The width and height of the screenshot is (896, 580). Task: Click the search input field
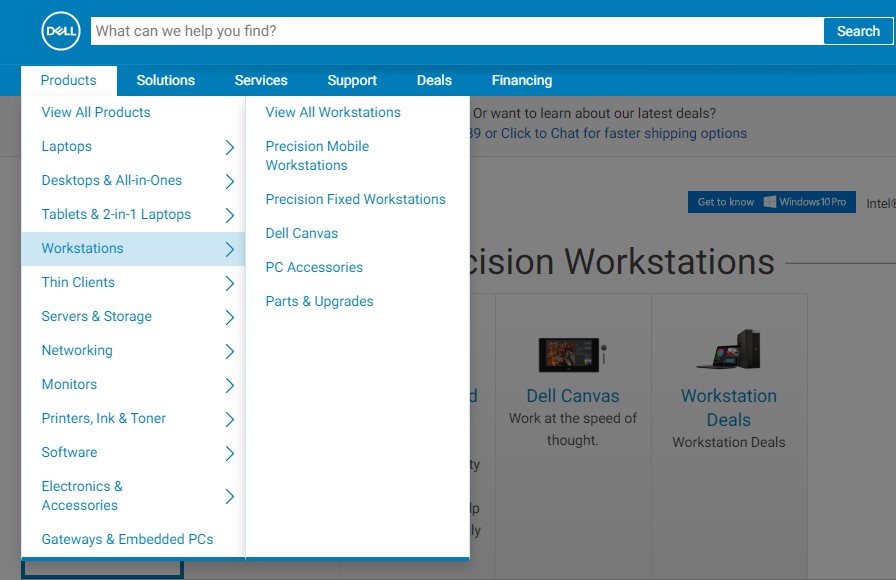click(x=457, y=31)
